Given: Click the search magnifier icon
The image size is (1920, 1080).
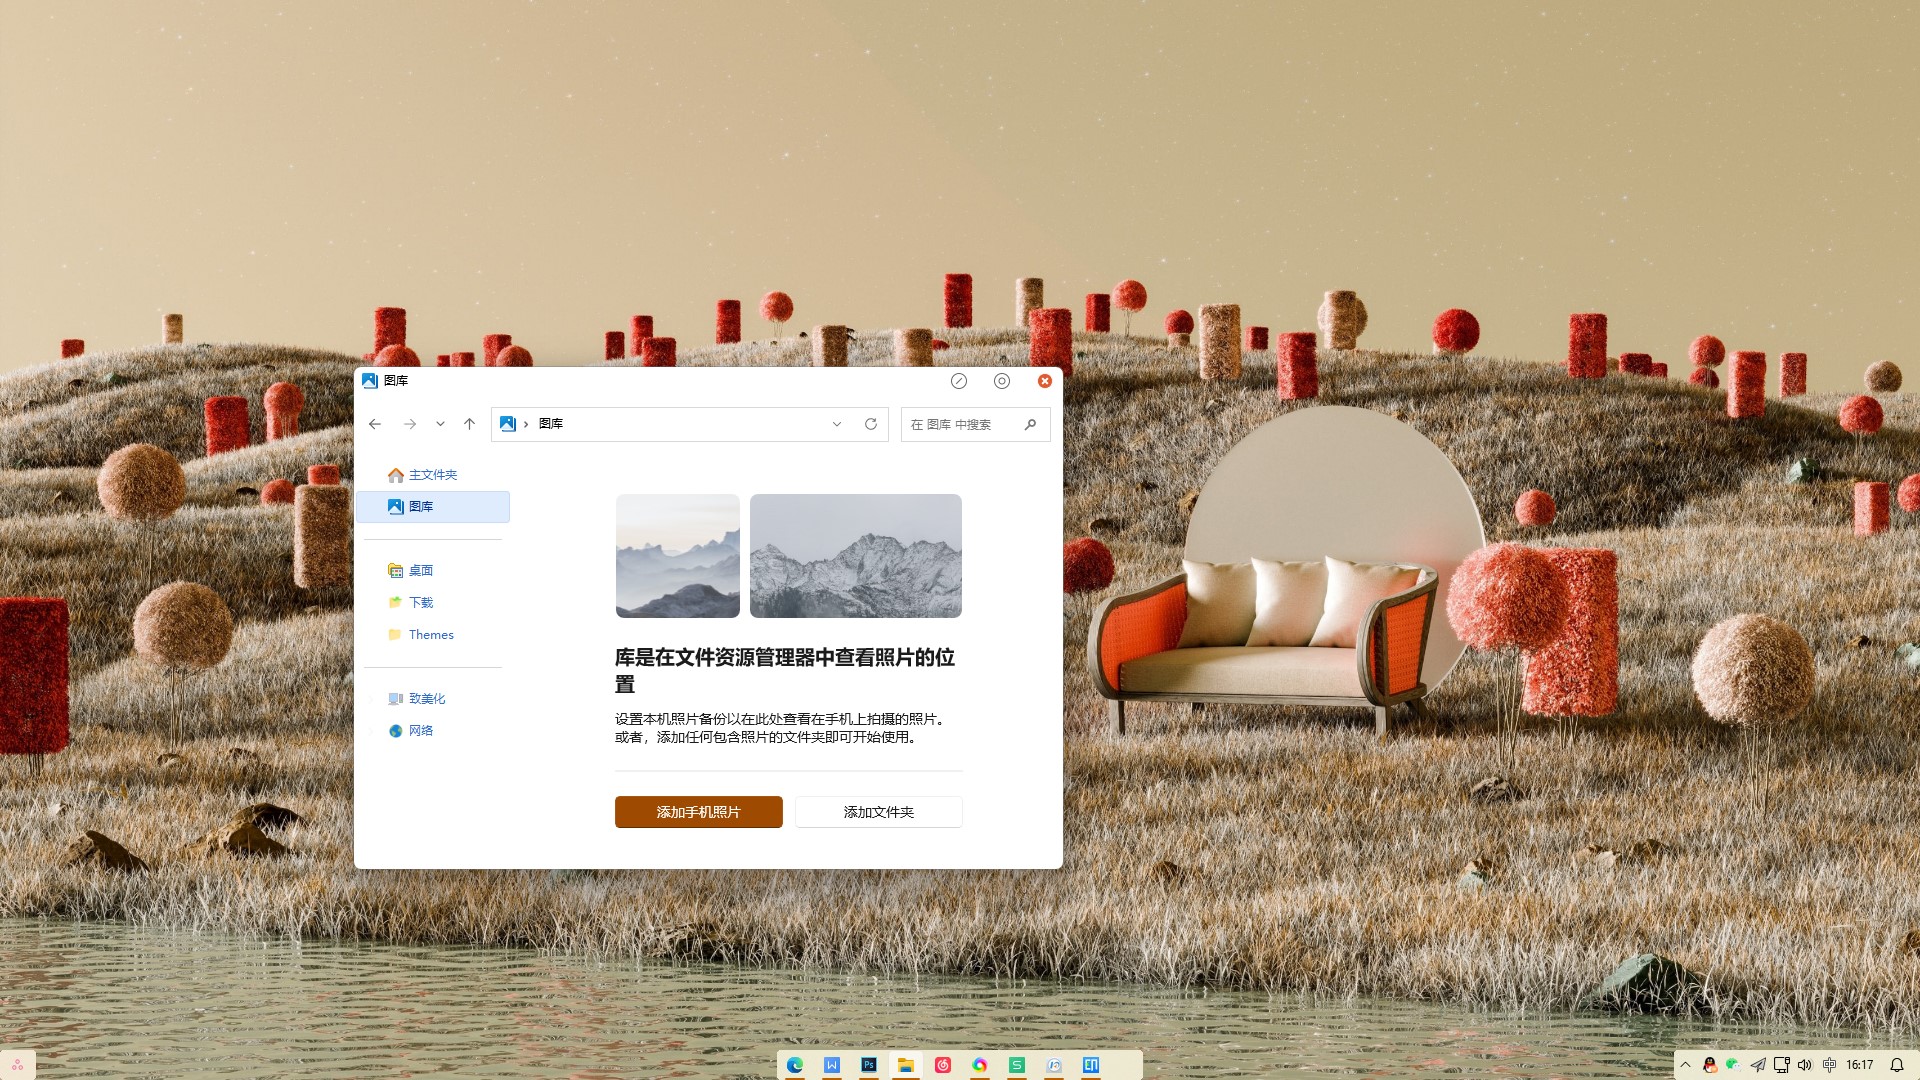Looking at the screenshot, I should (1030, 424).
